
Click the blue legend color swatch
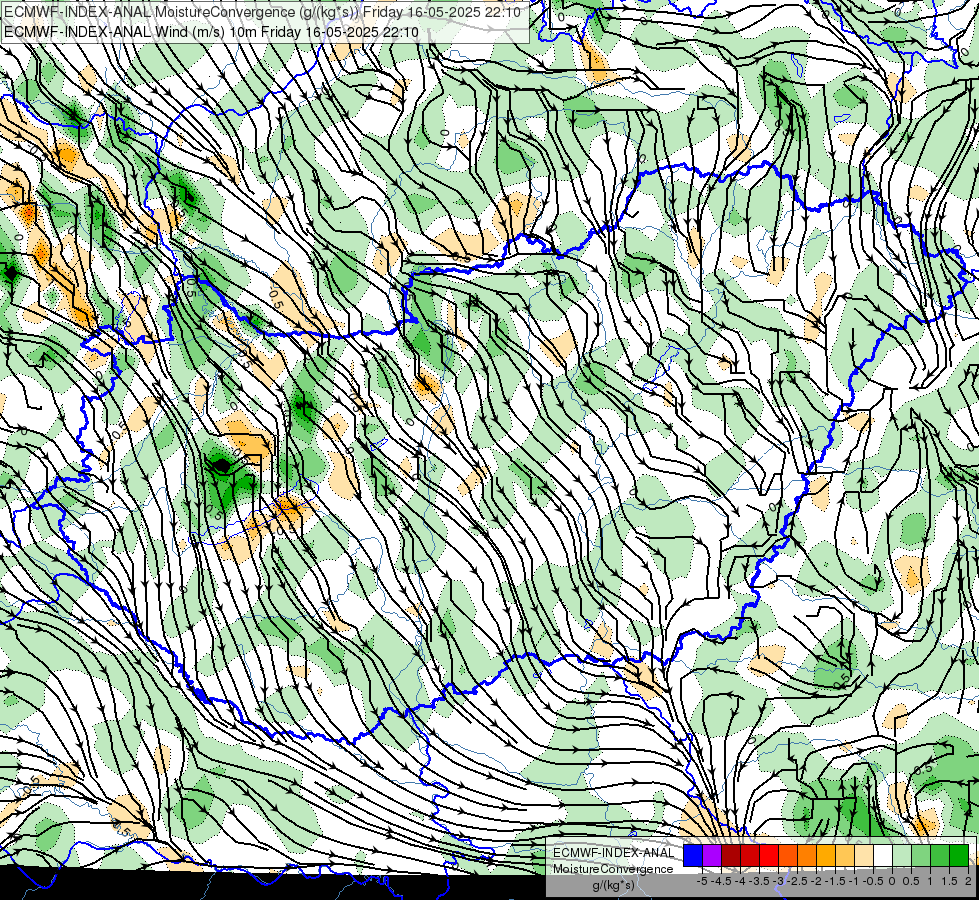pyautogui.click(x=693, y=856)
